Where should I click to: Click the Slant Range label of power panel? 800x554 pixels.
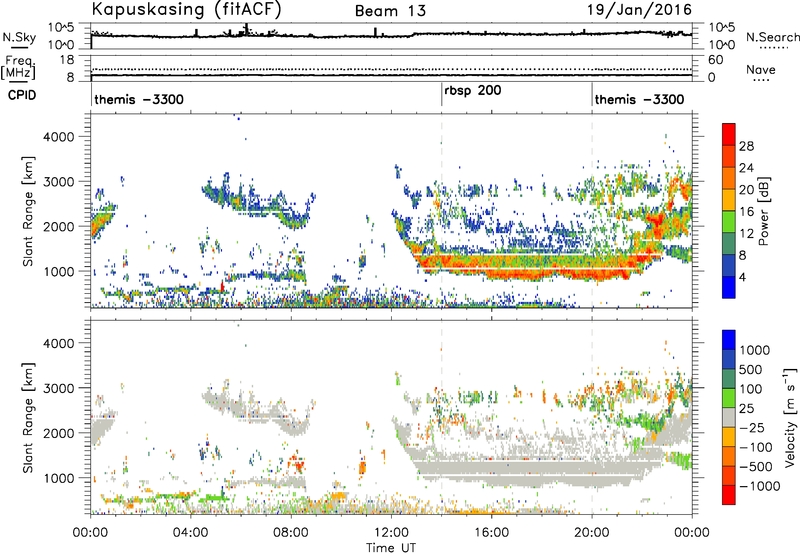click(28, 211)
